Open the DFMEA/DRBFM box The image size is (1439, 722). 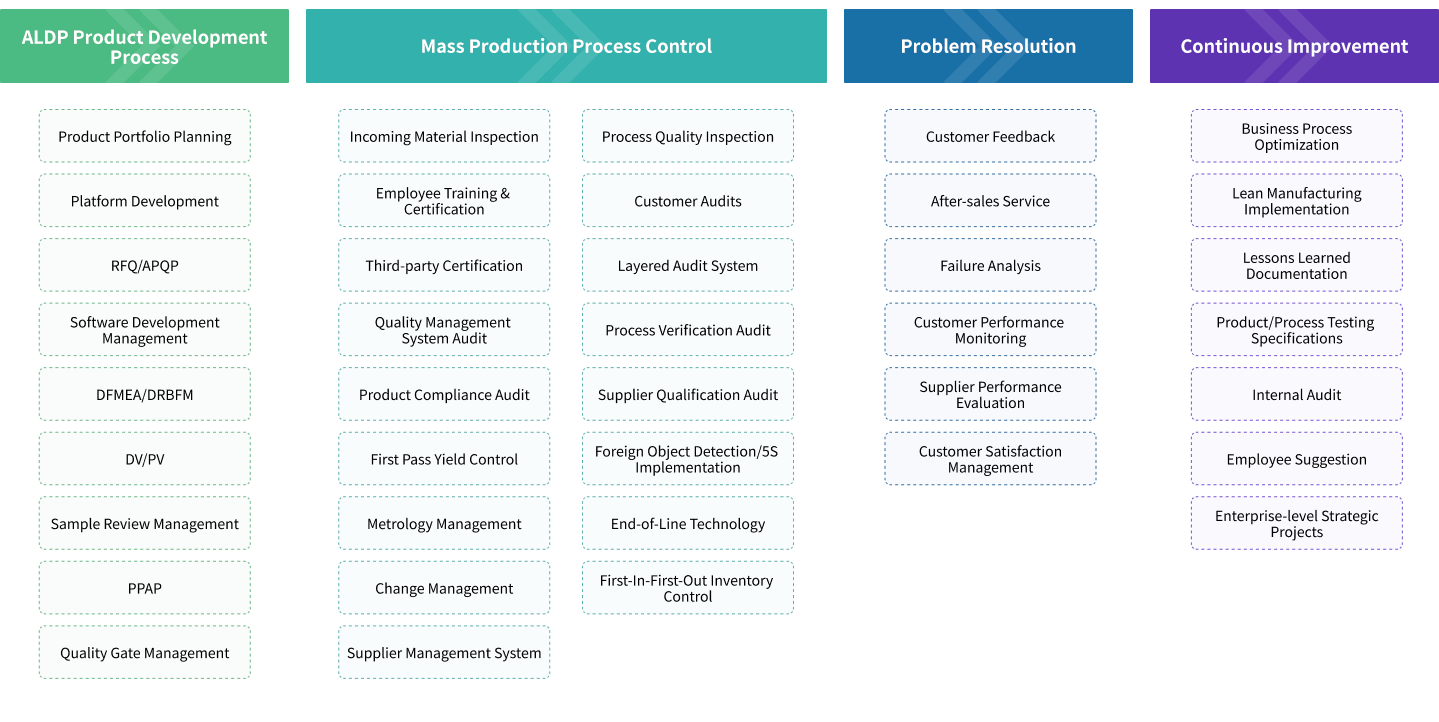tap(145, 395)
